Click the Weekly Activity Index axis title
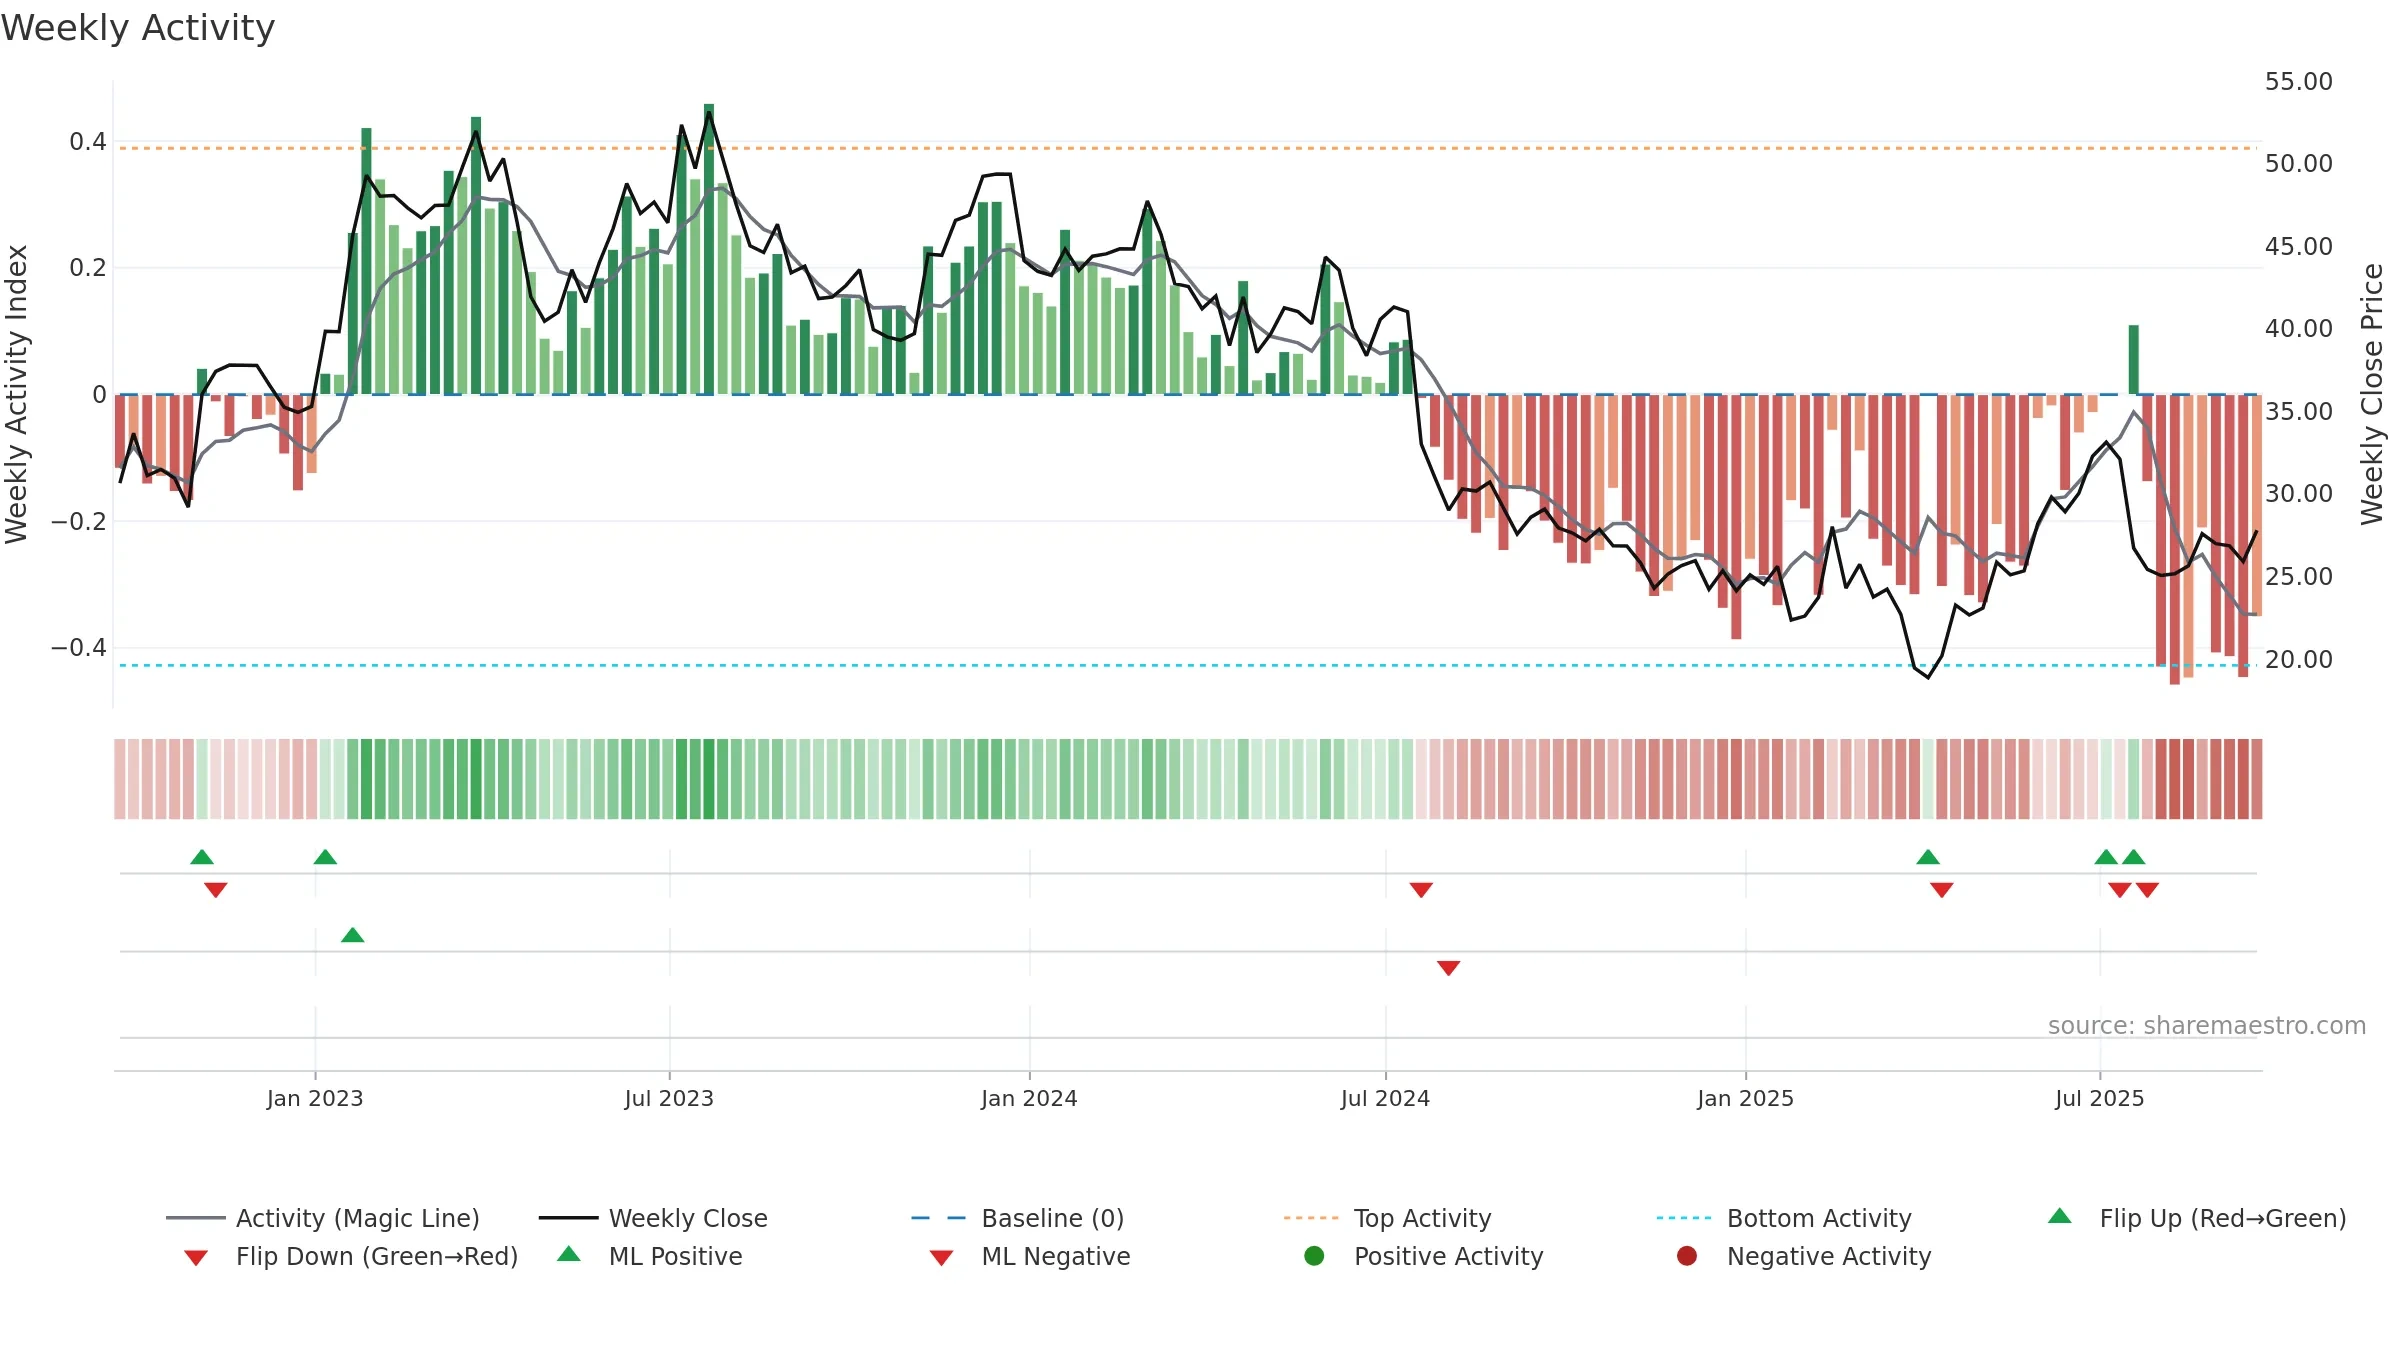2400x1350 pixels. coord(16,394)
